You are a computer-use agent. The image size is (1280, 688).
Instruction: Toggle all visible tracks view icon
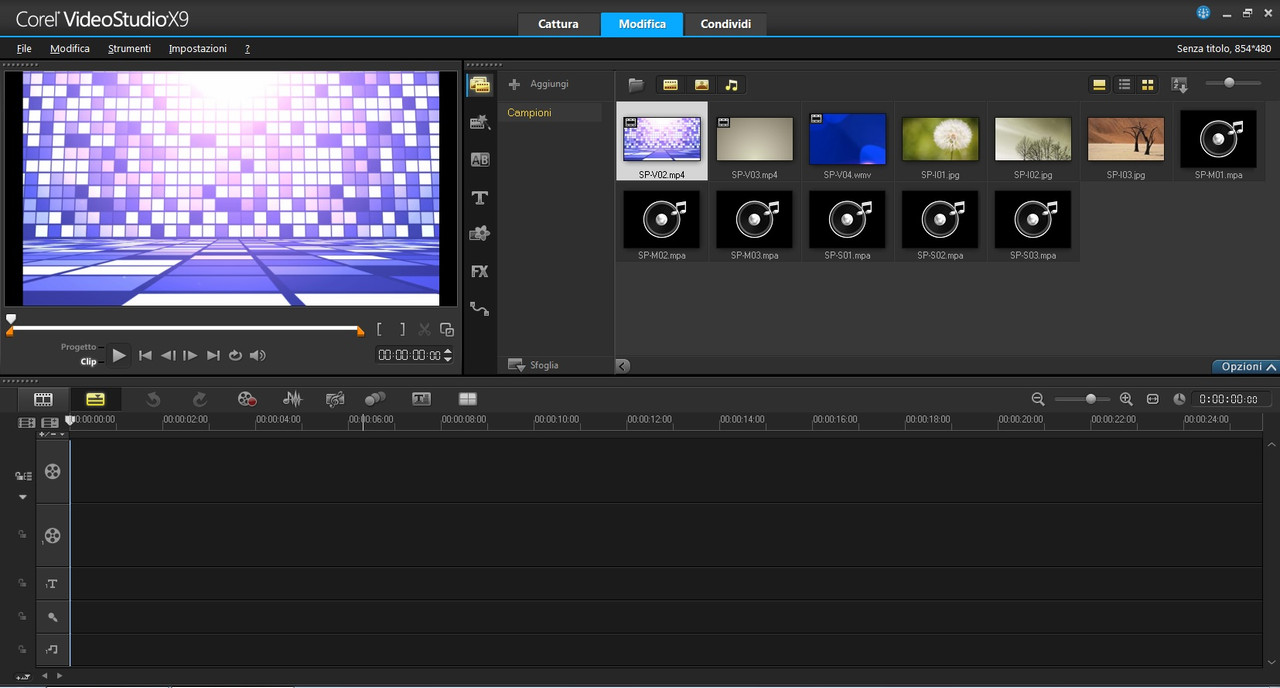coord(27,423)
